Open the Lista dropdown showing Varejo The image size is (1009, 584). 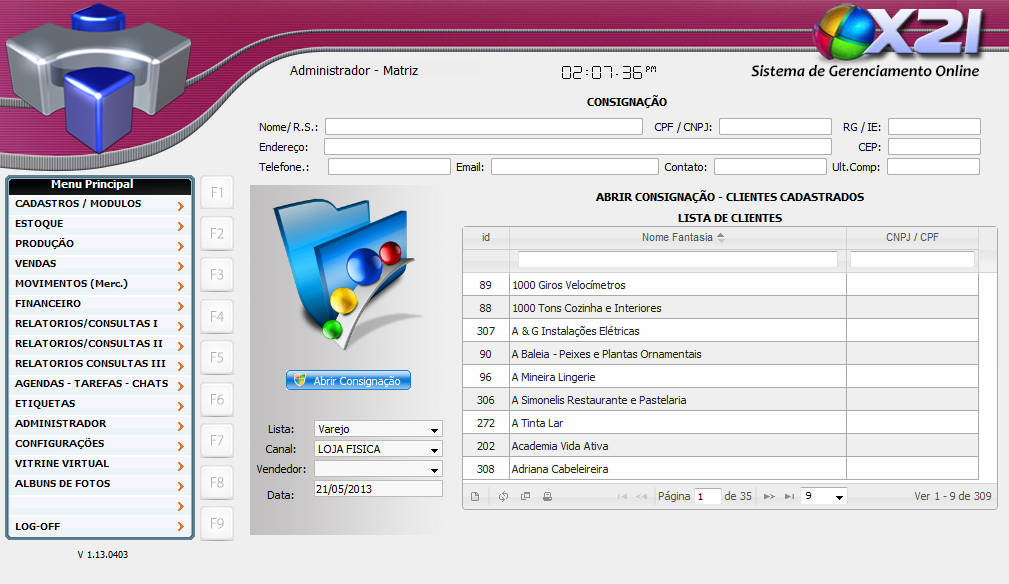coord(377,429)
